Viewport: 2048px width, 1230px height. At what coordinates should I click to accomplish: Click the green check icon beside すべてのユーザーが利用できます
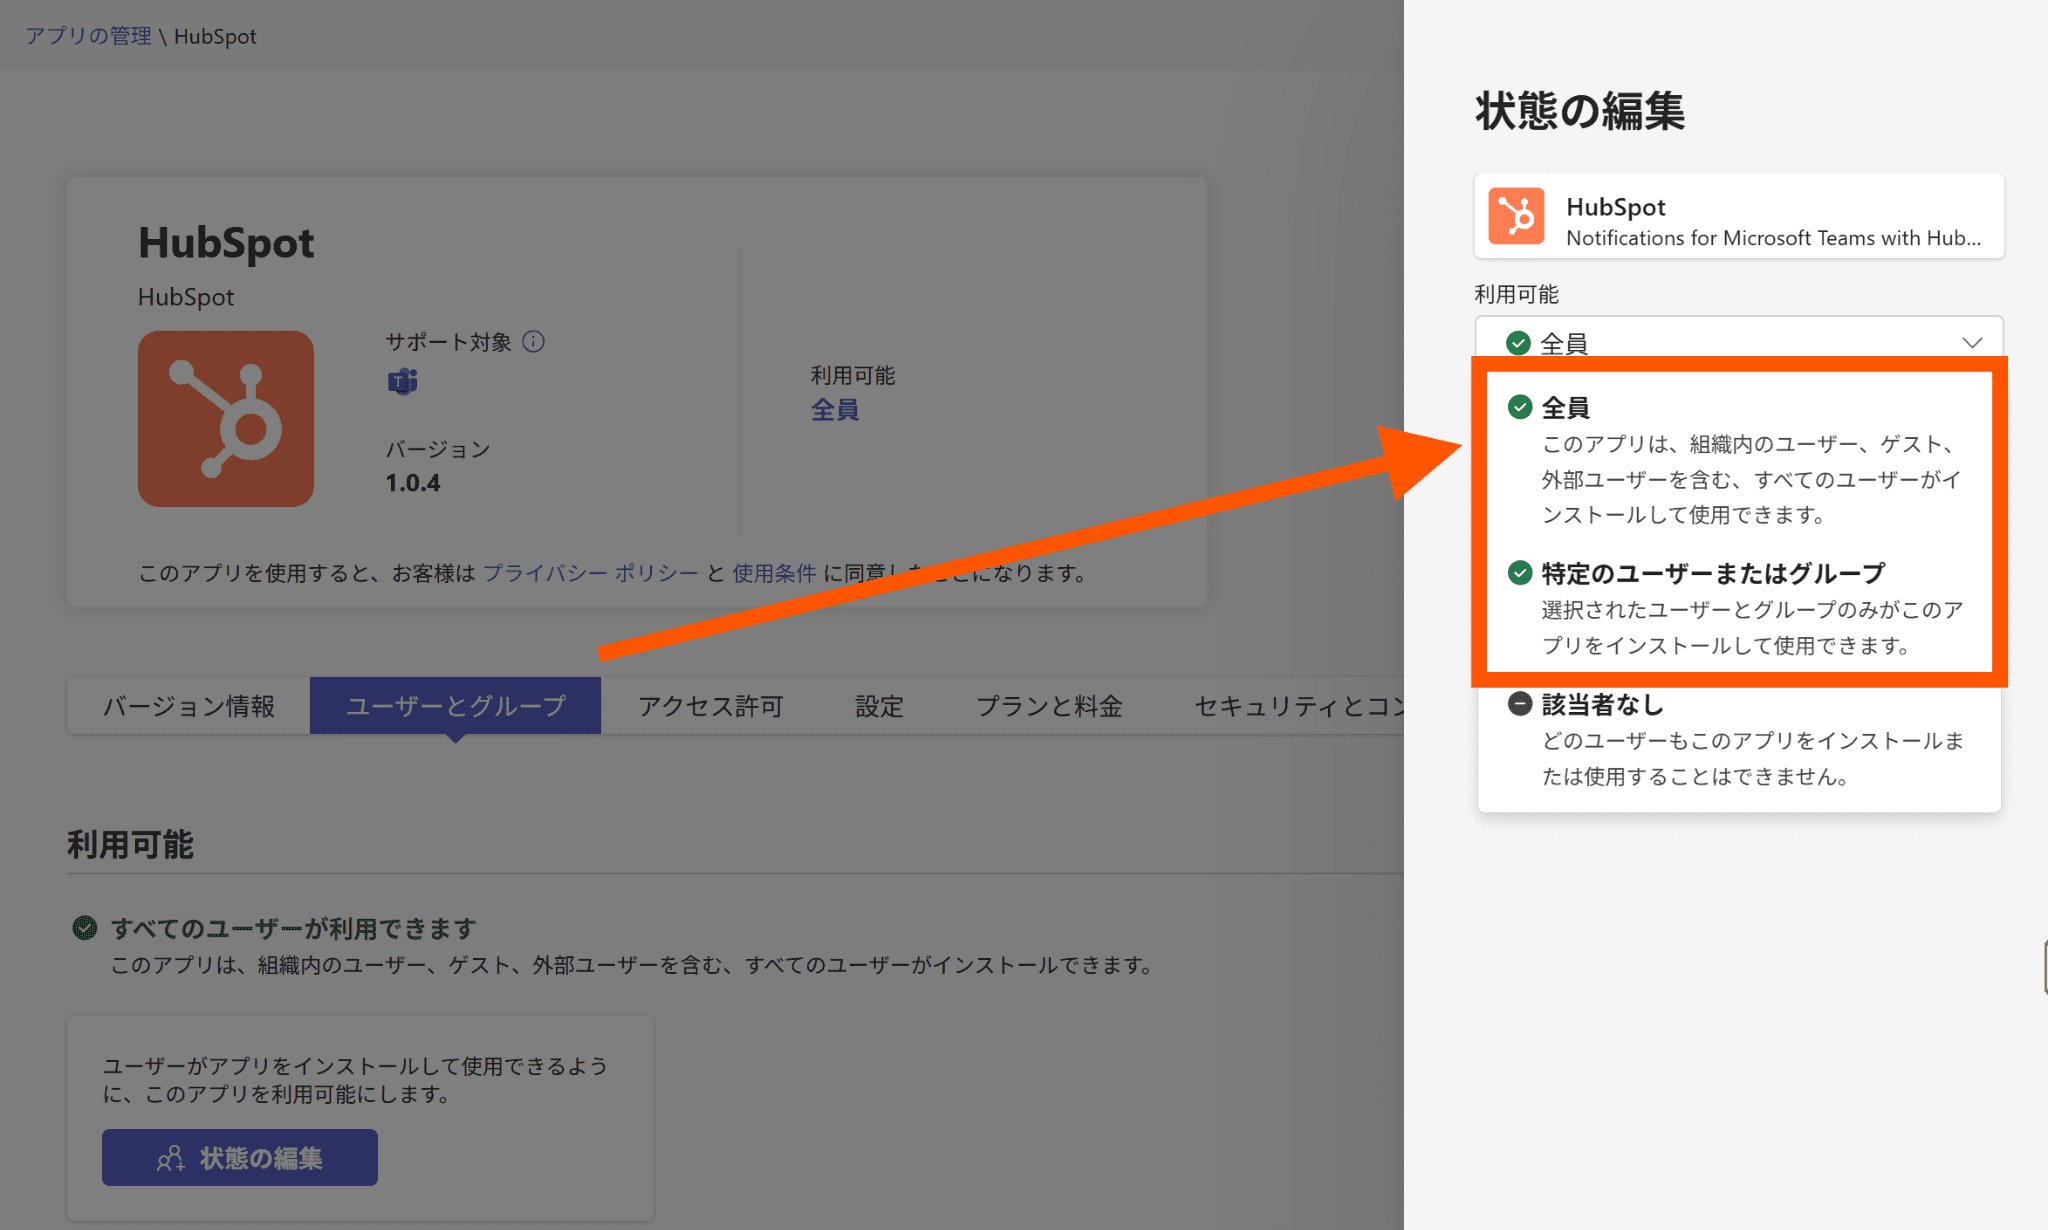[x=85, y=928]
